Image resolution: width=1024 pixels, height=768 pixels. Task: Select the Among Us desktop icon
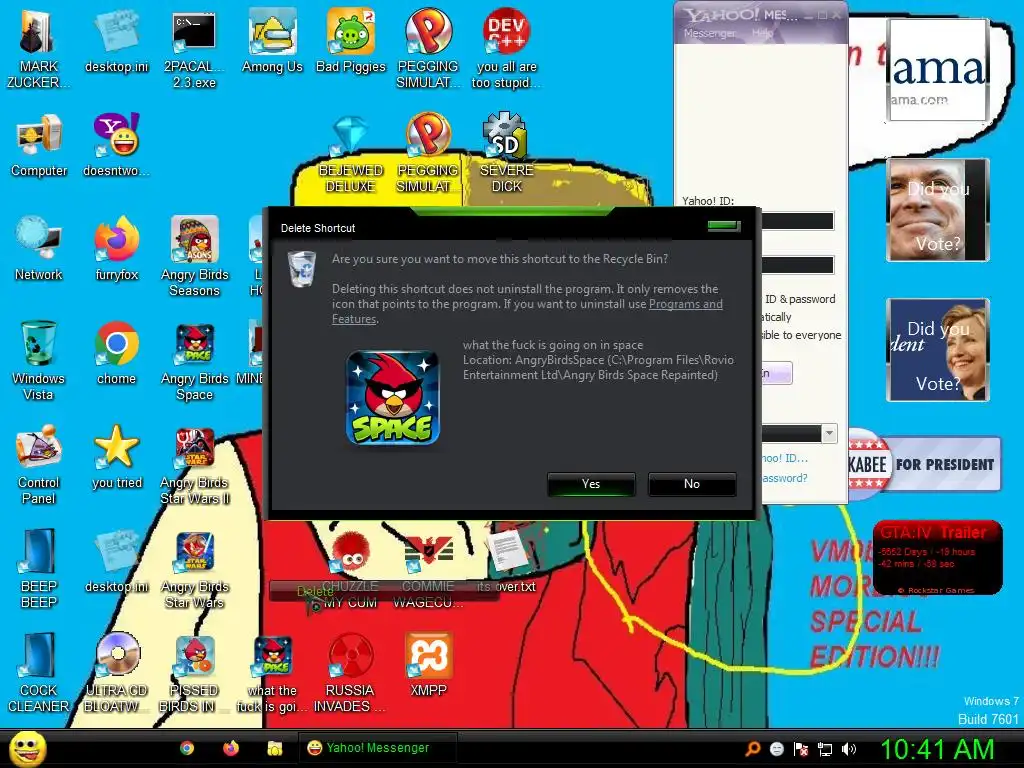point(272,42)
